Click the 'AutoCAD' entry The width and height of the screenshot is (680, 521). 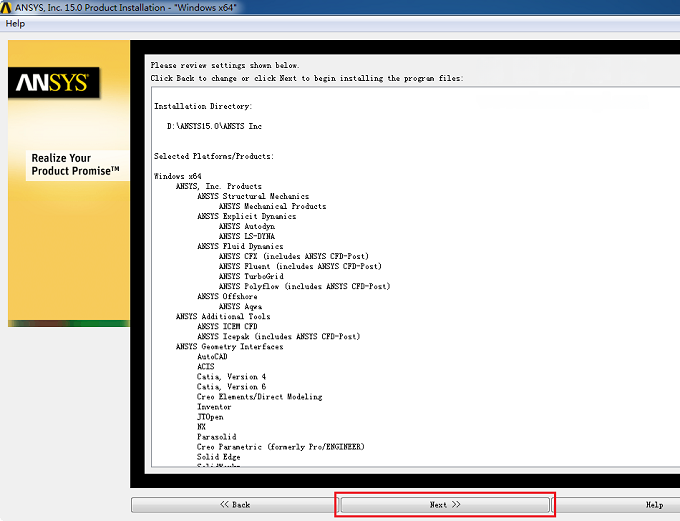pyautogui.click(x=212, y=357)
